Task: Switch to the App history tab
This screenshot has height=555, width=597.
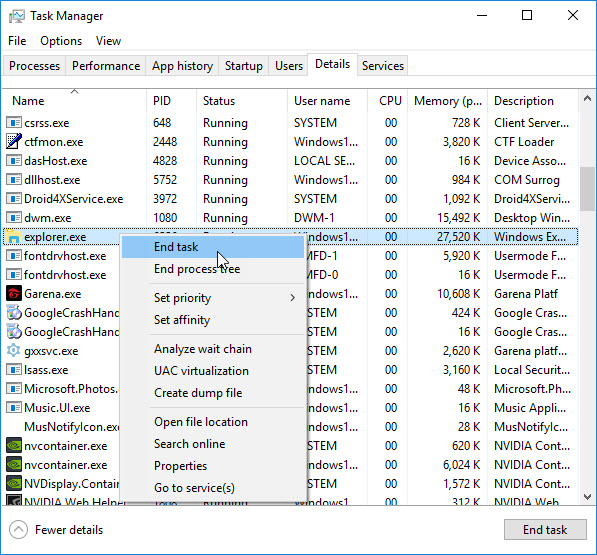Action: tap(182, 66)
